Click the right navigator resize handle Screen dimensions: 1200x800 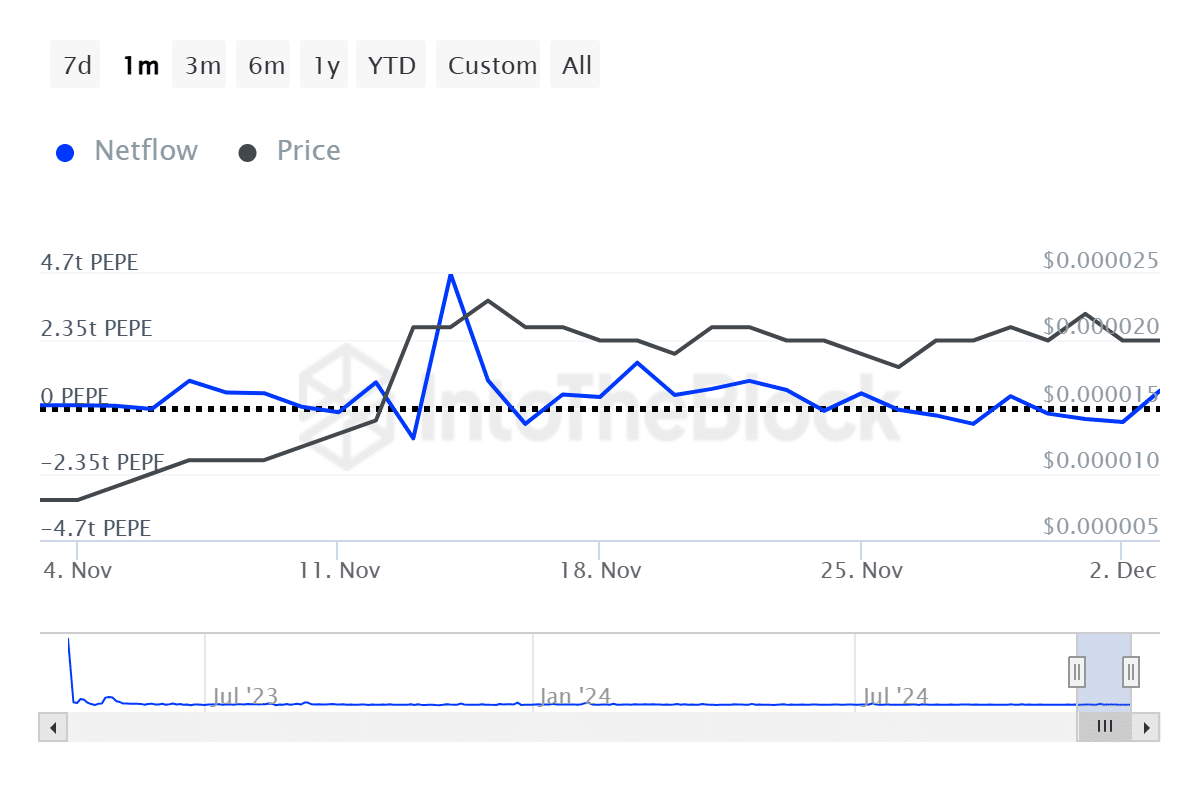1129,672
